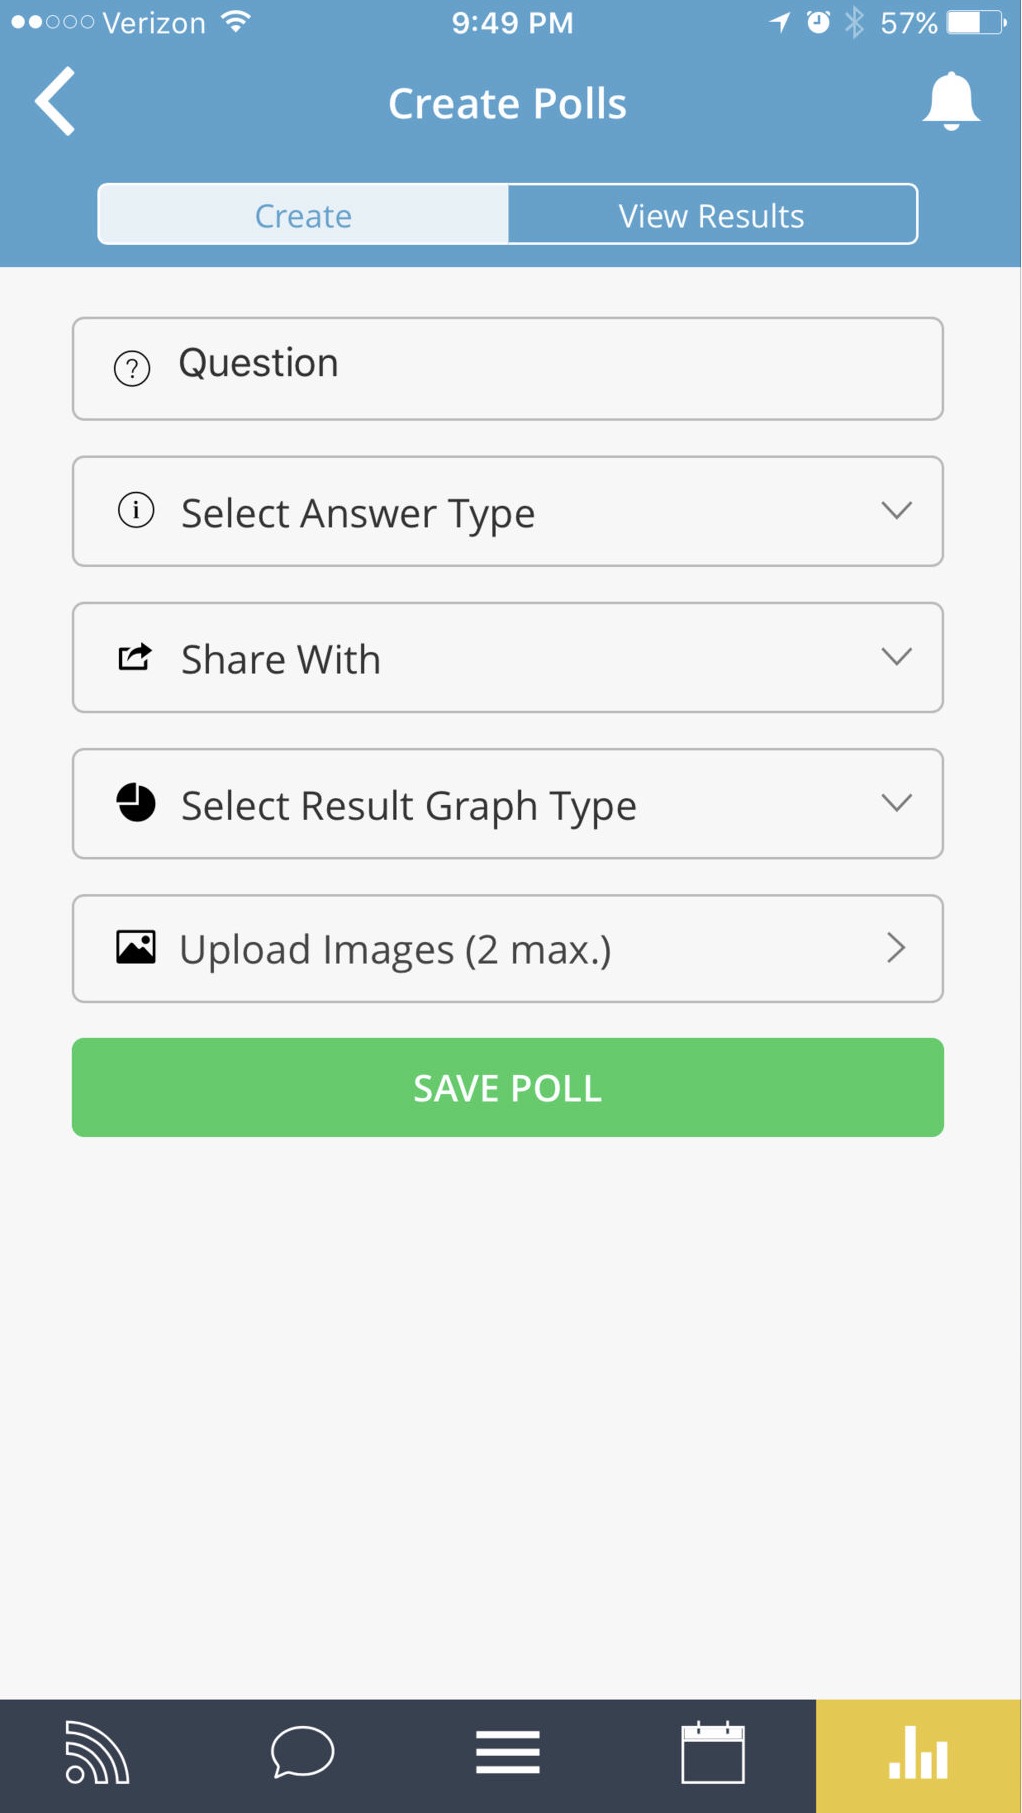The image size is (1022, 1813).
Task: Tap the info icon beside Answer Type
Action: (136, 510)
